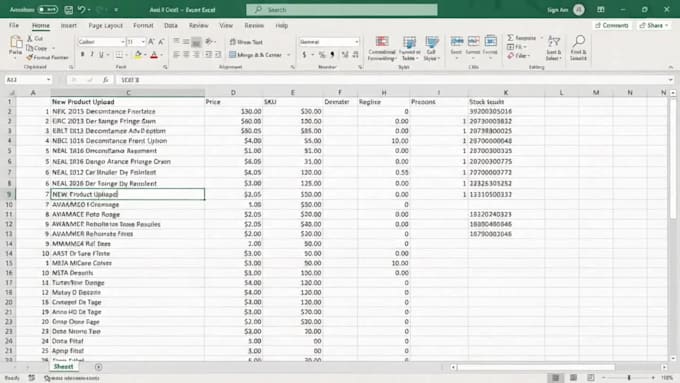Apply the red font color A
Screen dimensions: 680x383
click(x=154, y=55)
